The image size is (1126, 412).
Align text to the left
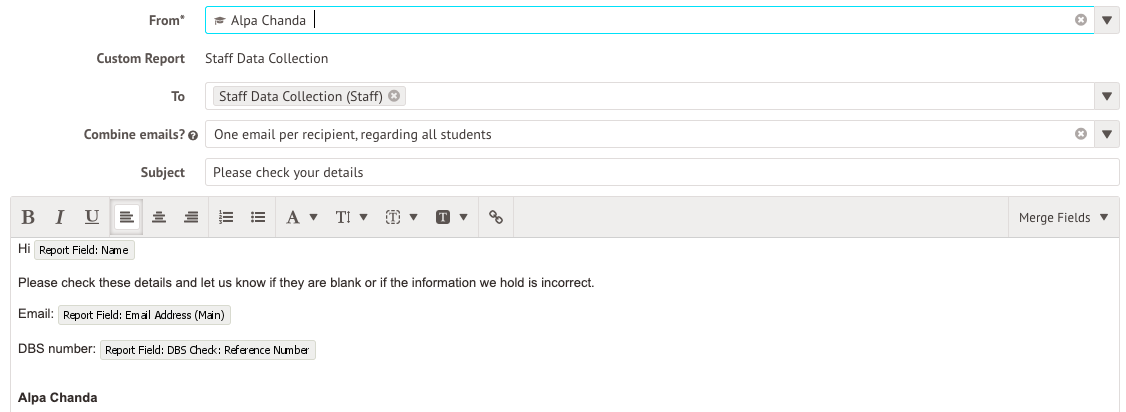(126, 217)
